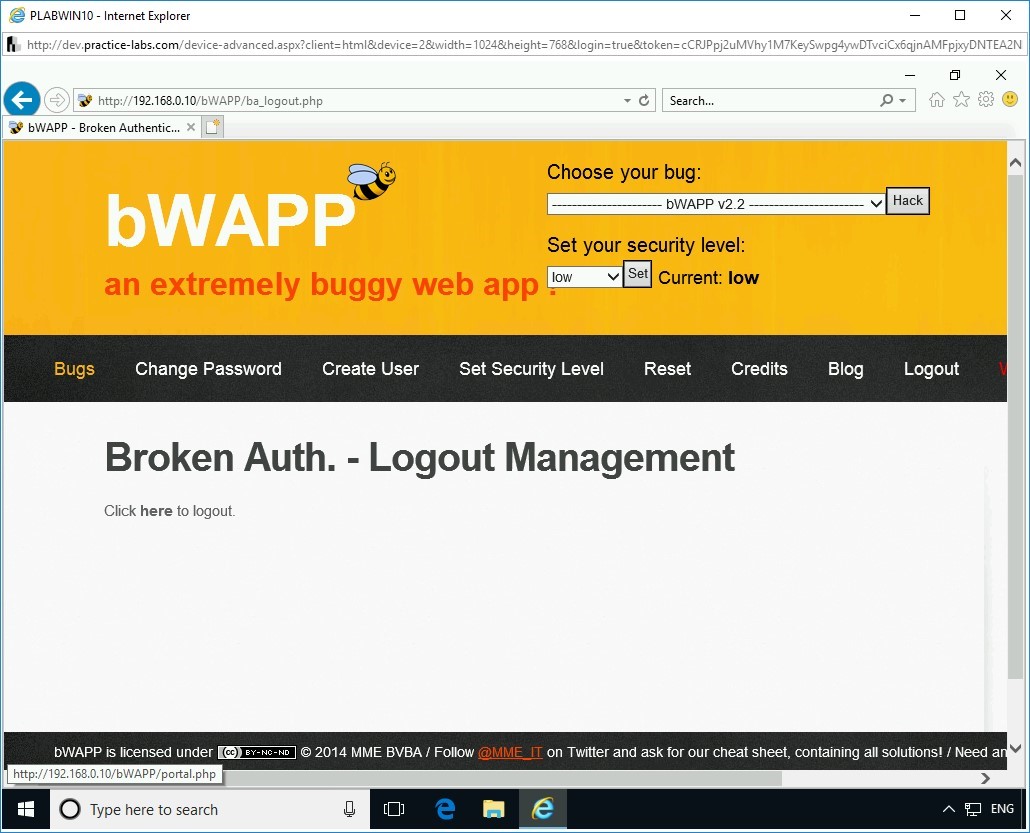
Task: Activate the microphone in the search bar
Action: pos(348,809)
